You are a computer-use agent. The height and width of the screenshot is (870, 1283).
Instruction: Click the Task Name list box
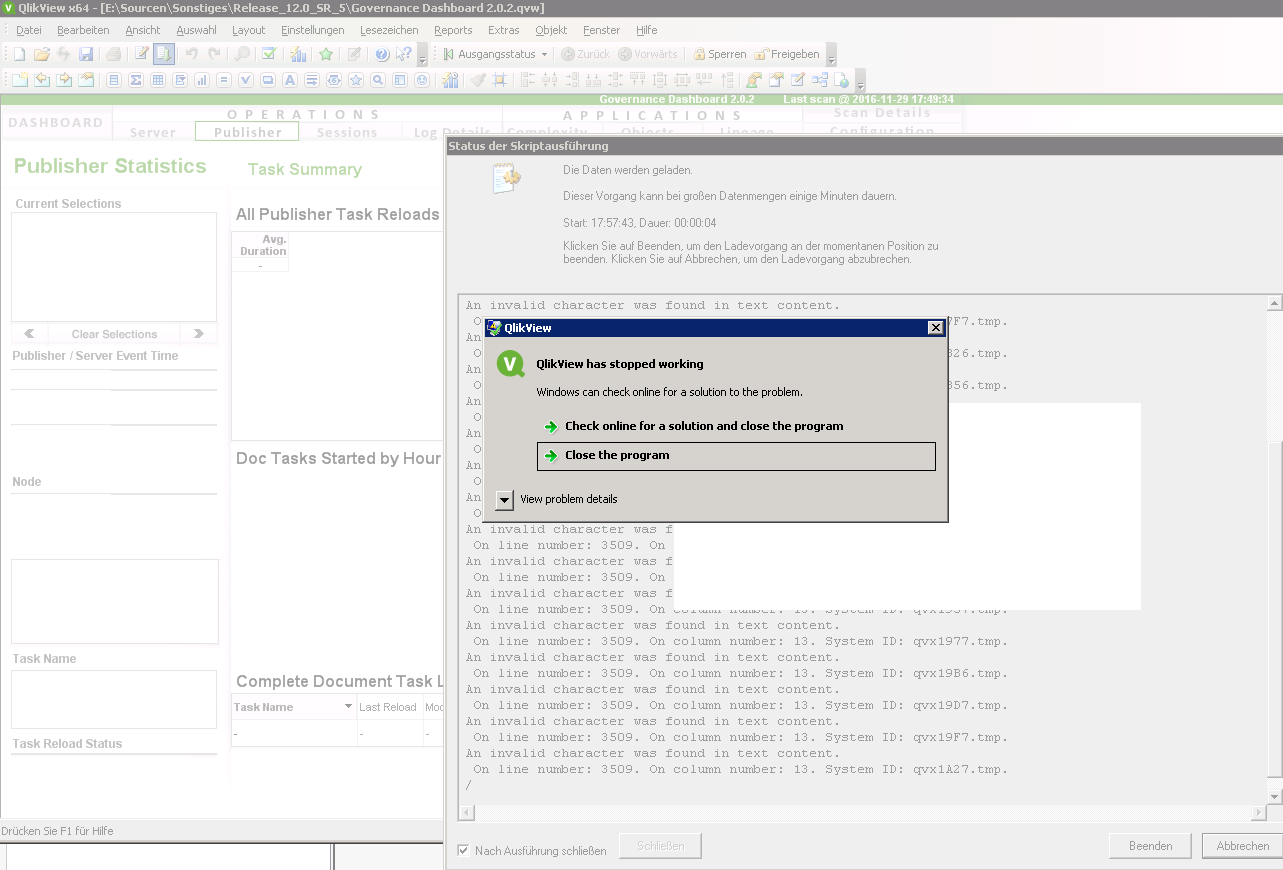click(114, 699)
